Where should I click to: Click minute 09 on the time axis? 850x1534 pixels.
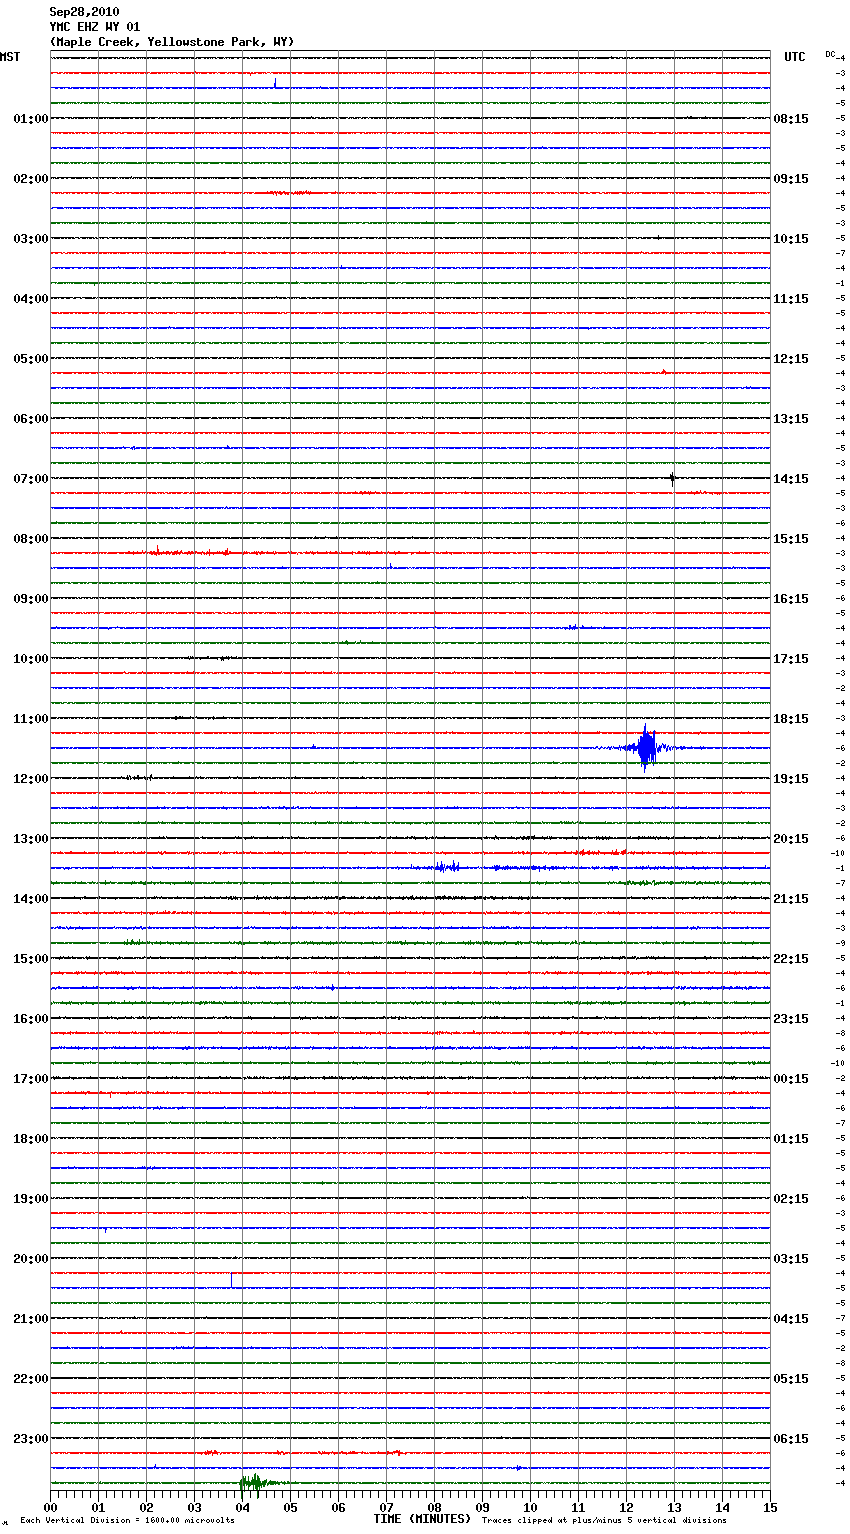tap(482, 1507)
